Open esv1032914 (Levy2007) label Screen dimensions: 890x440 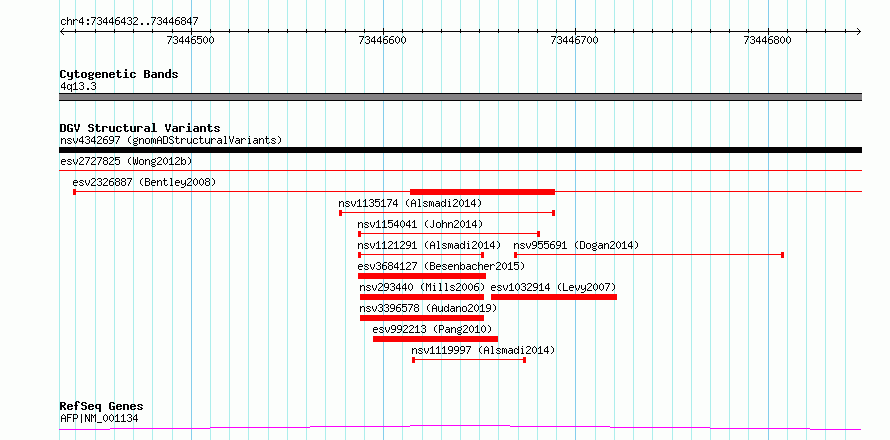click(553, 287)
